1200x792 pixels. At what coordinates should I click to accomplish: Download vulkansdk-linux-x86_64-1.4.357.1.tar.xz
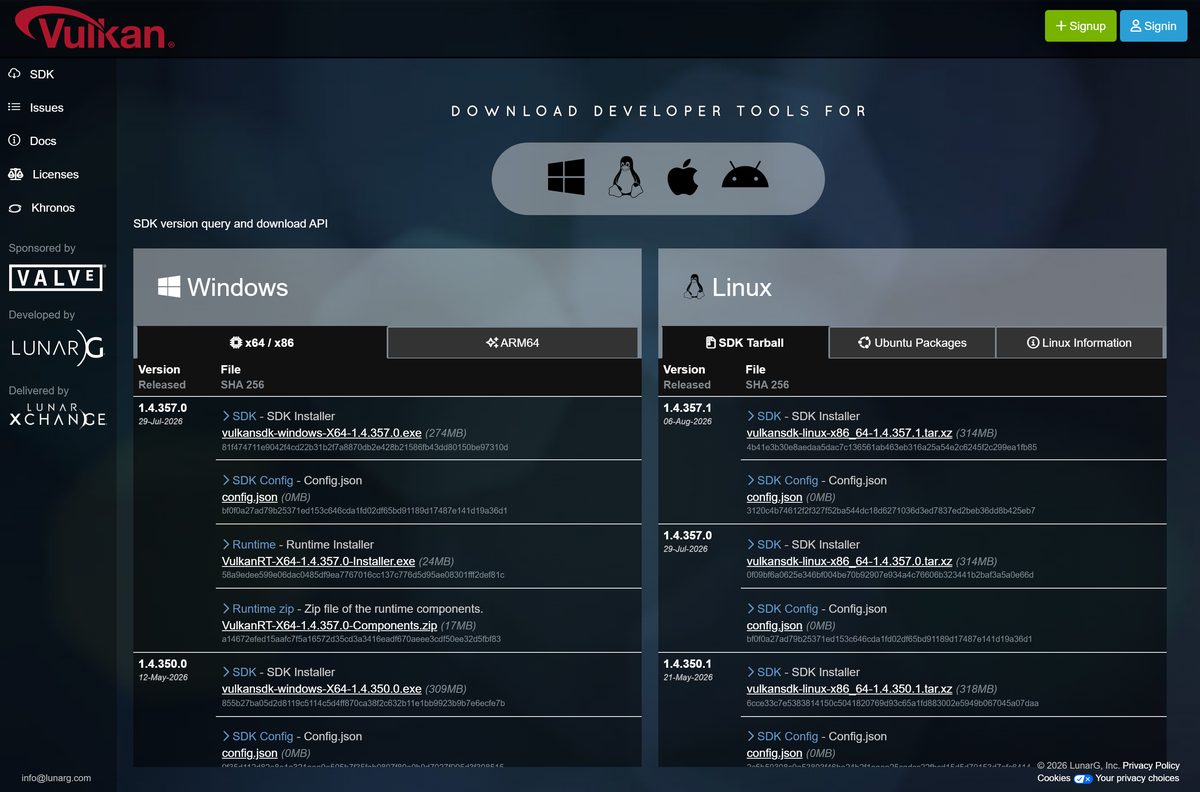coord(849,433)
